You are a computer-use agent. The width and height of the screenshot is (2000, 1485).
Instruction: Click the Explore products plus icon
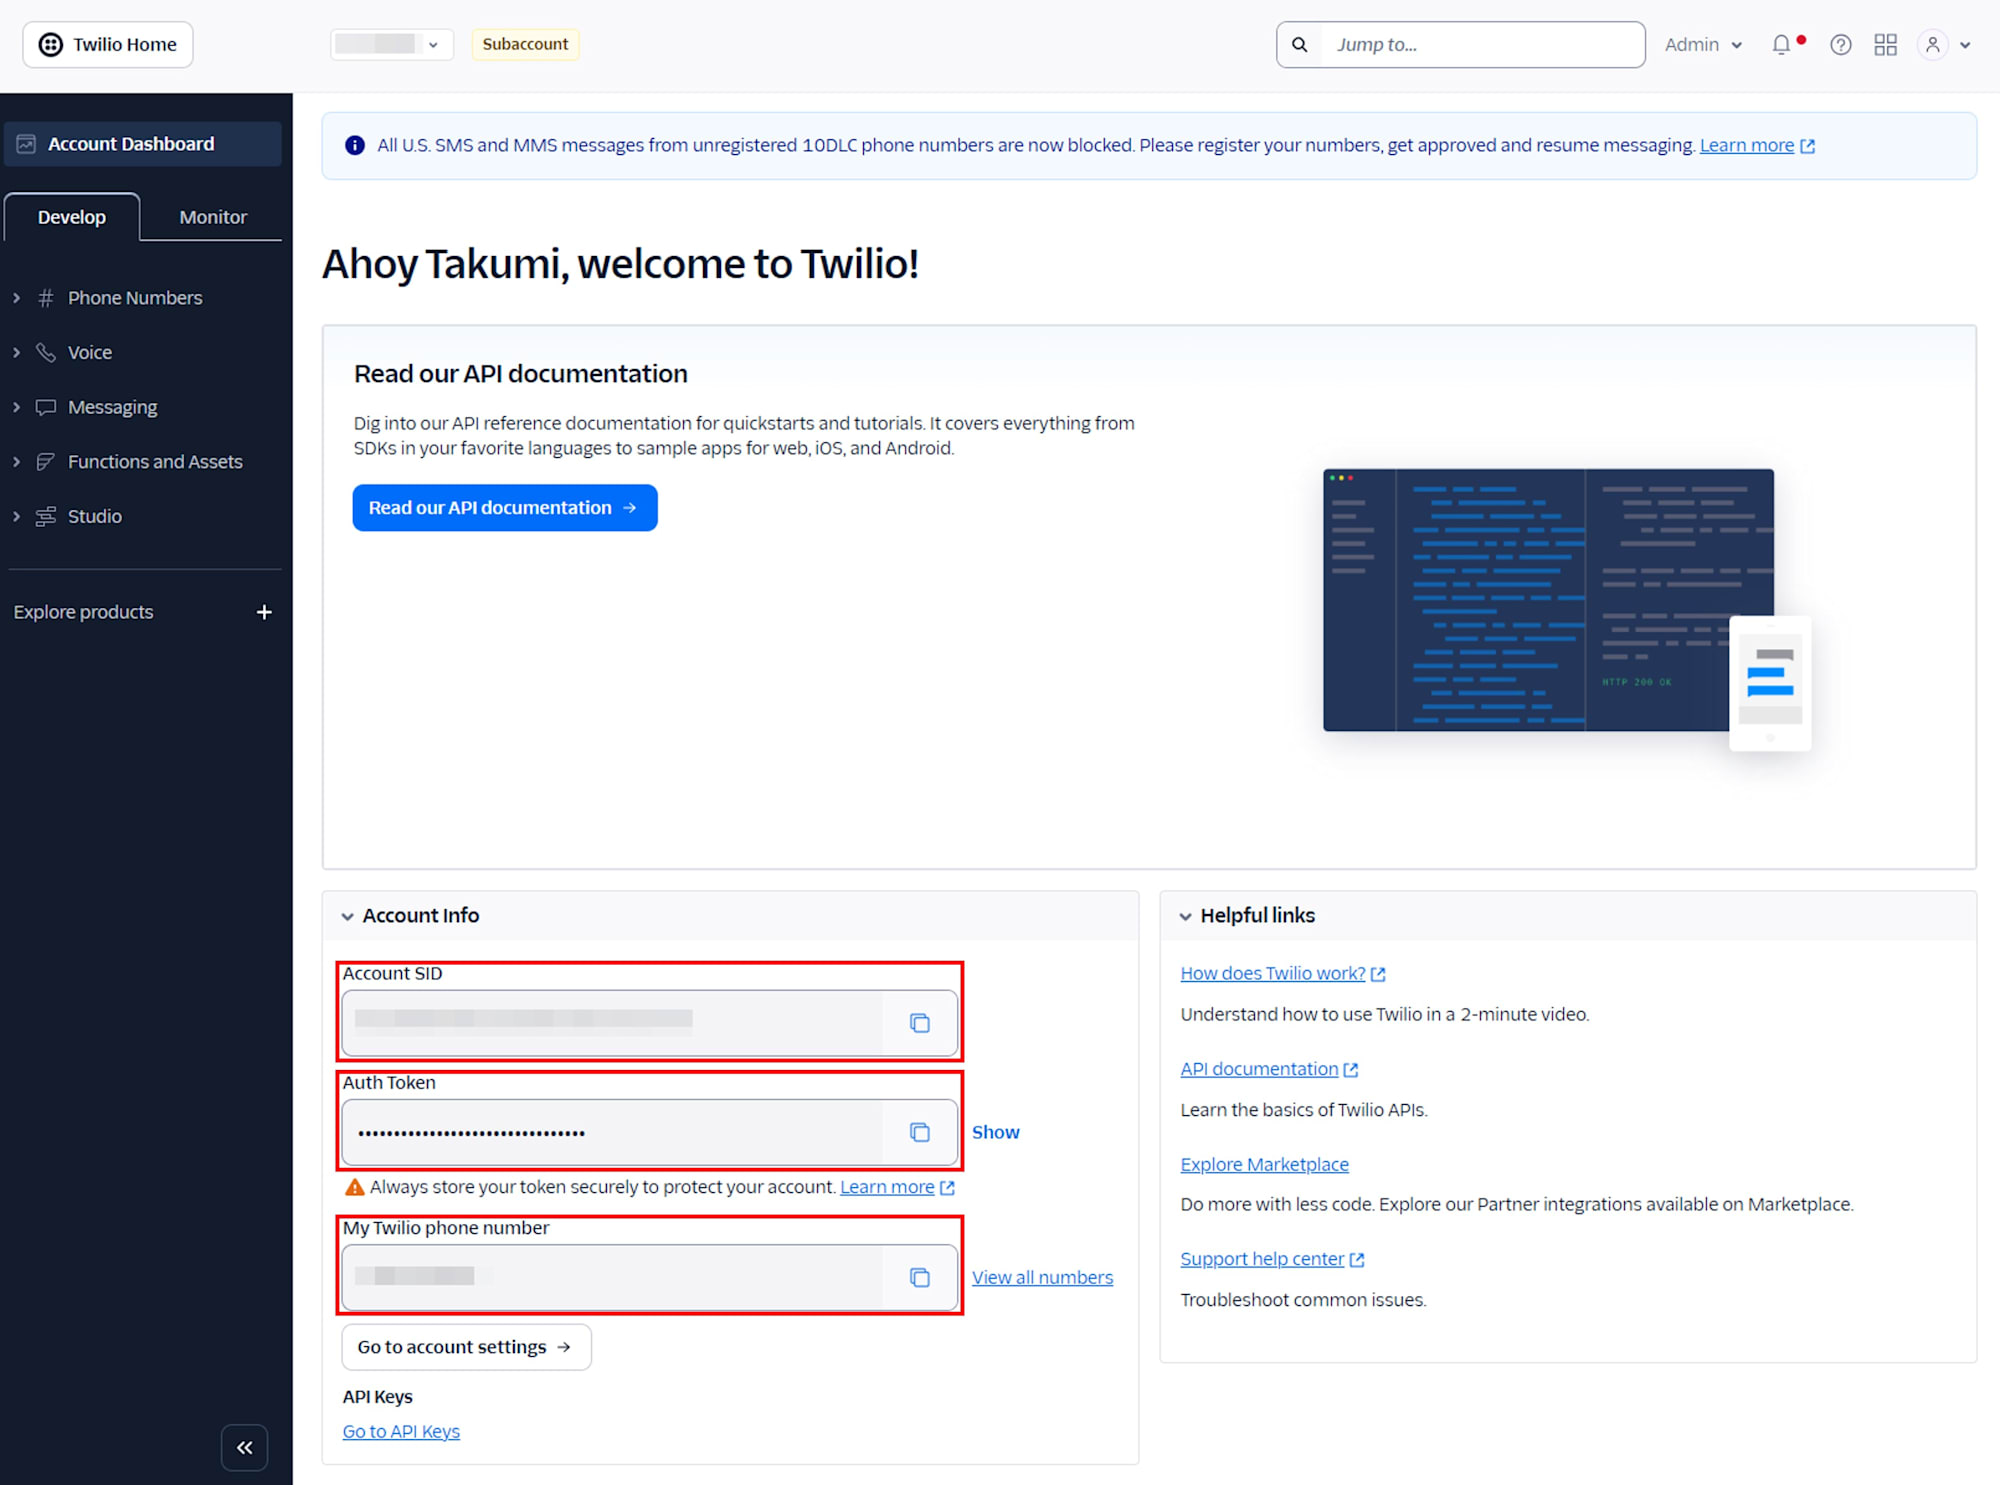point(264,612)
